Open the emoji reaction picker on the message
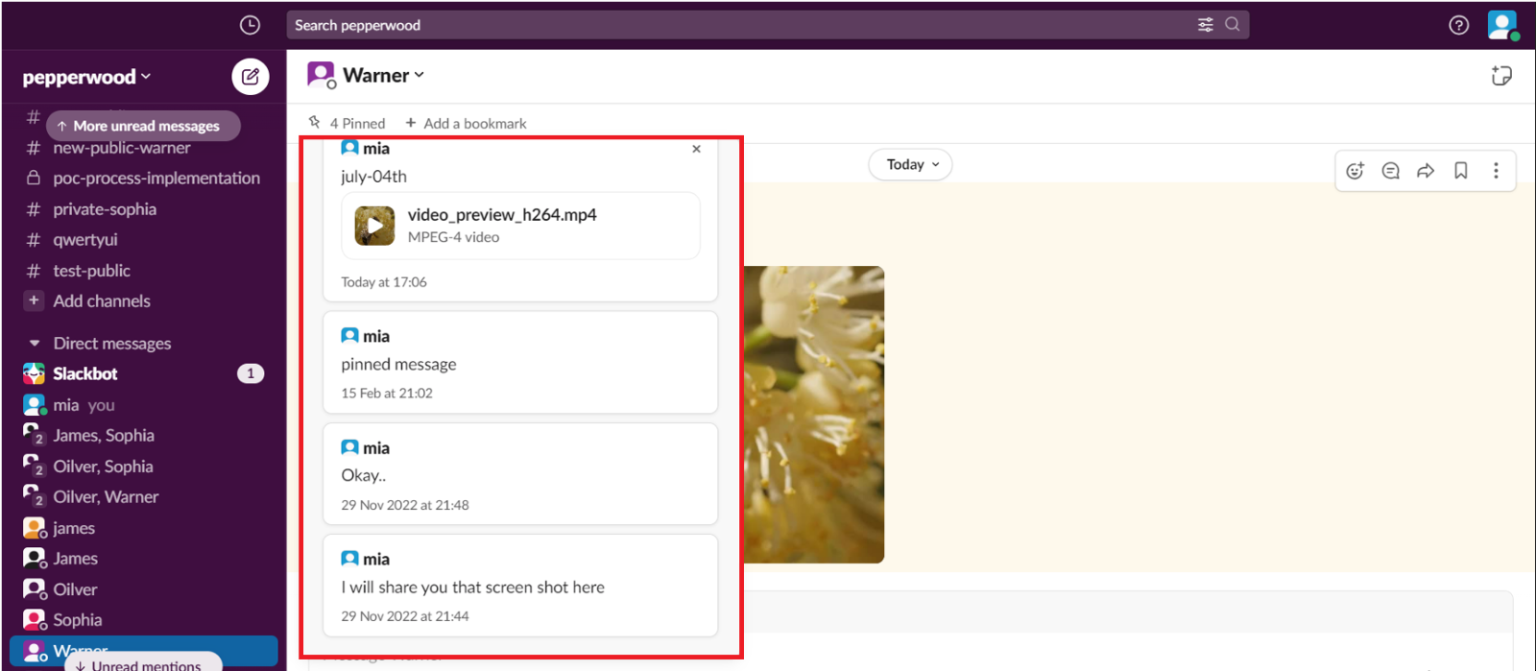The height and width of the screenshot is (671, 1536). [1354, 170]
